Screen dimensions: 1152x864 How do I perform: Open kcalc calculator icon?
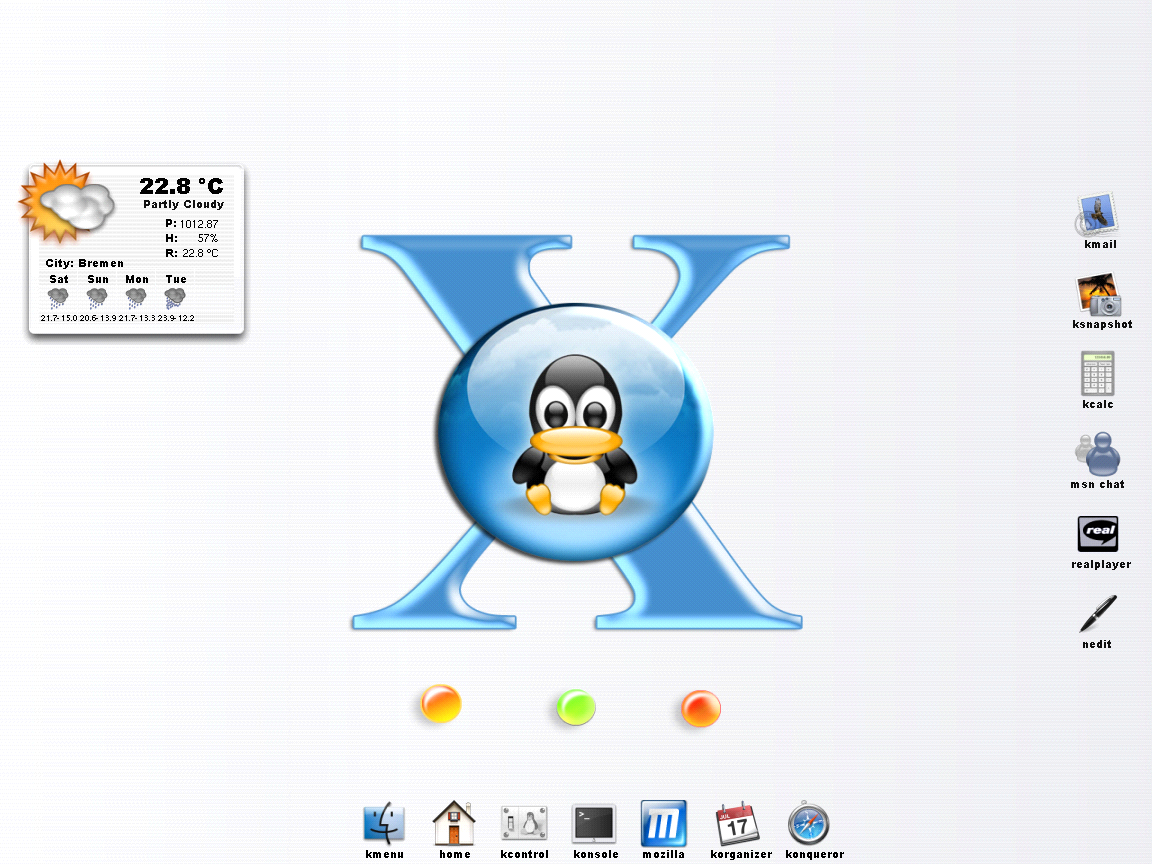point(1098,373)
